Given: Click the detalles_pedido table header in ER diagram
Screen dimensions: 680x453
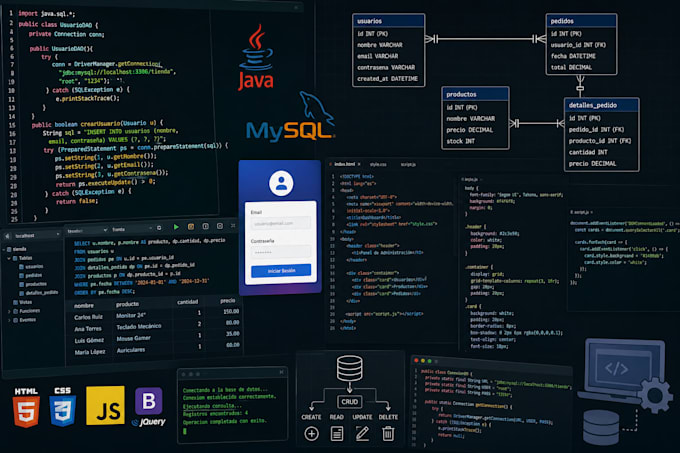Looking at the screenshot, I should (602, 105).
